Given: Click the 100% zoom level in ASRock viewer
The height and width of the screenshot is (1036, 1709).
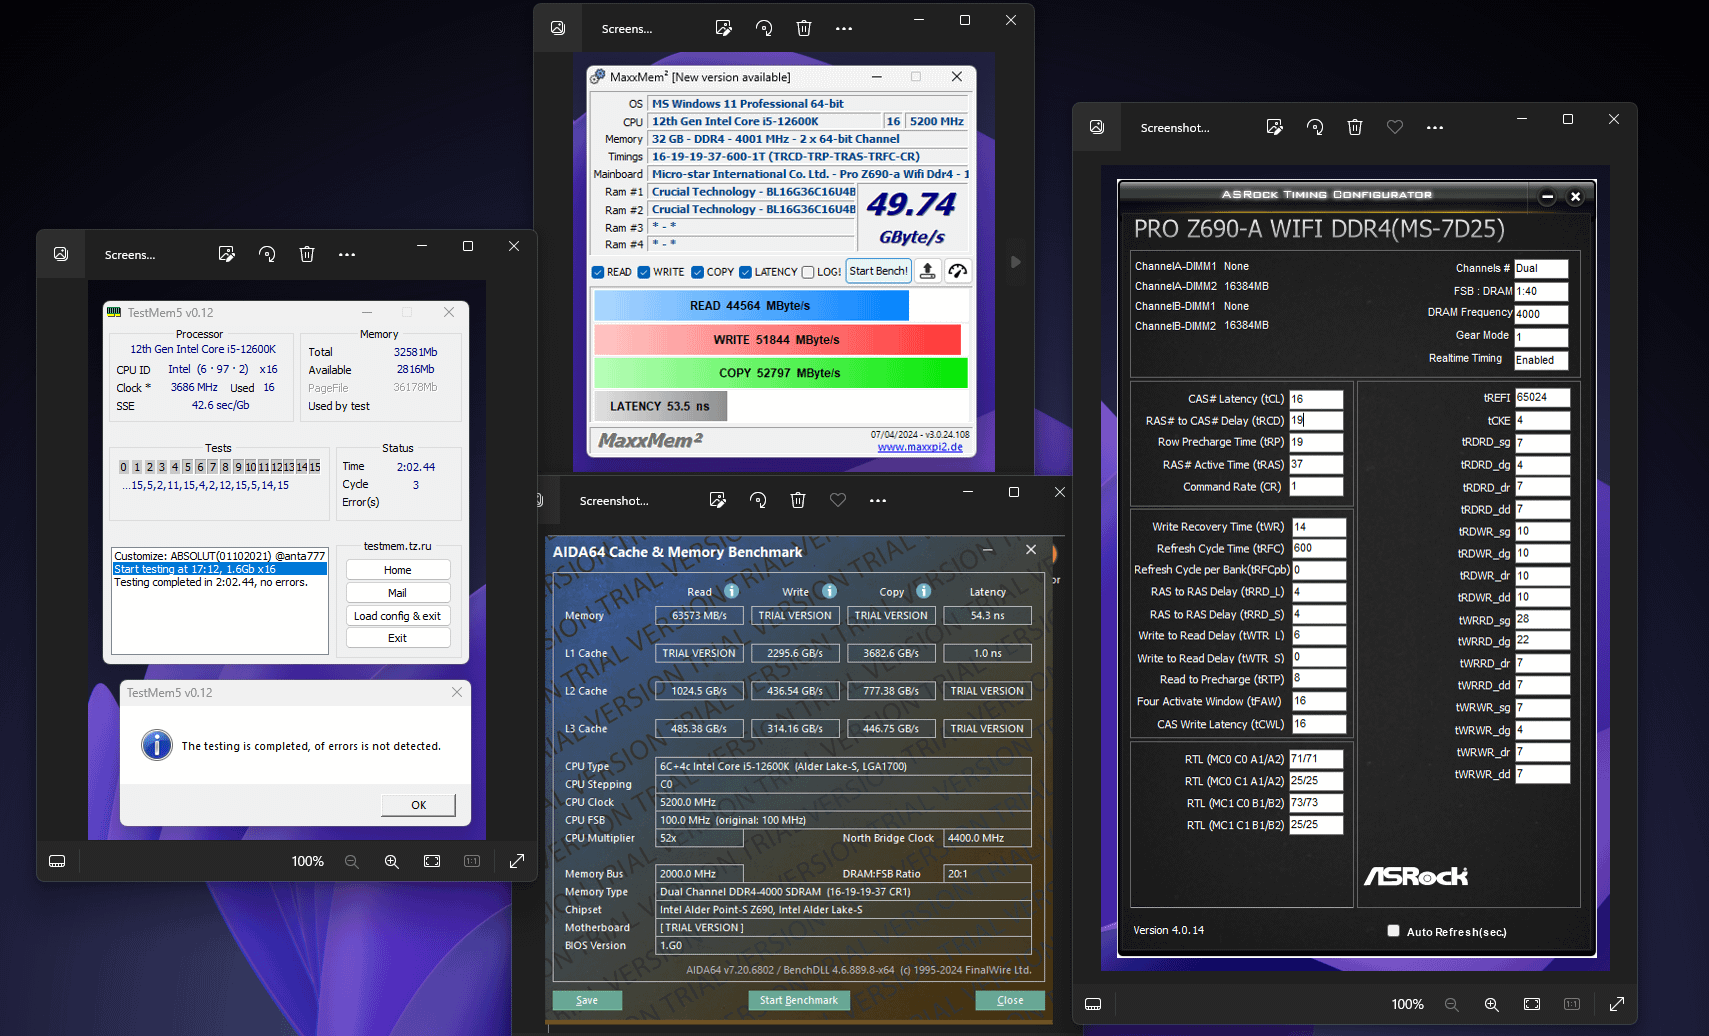Looking at the screenshot, I should click(1407, 1004).
